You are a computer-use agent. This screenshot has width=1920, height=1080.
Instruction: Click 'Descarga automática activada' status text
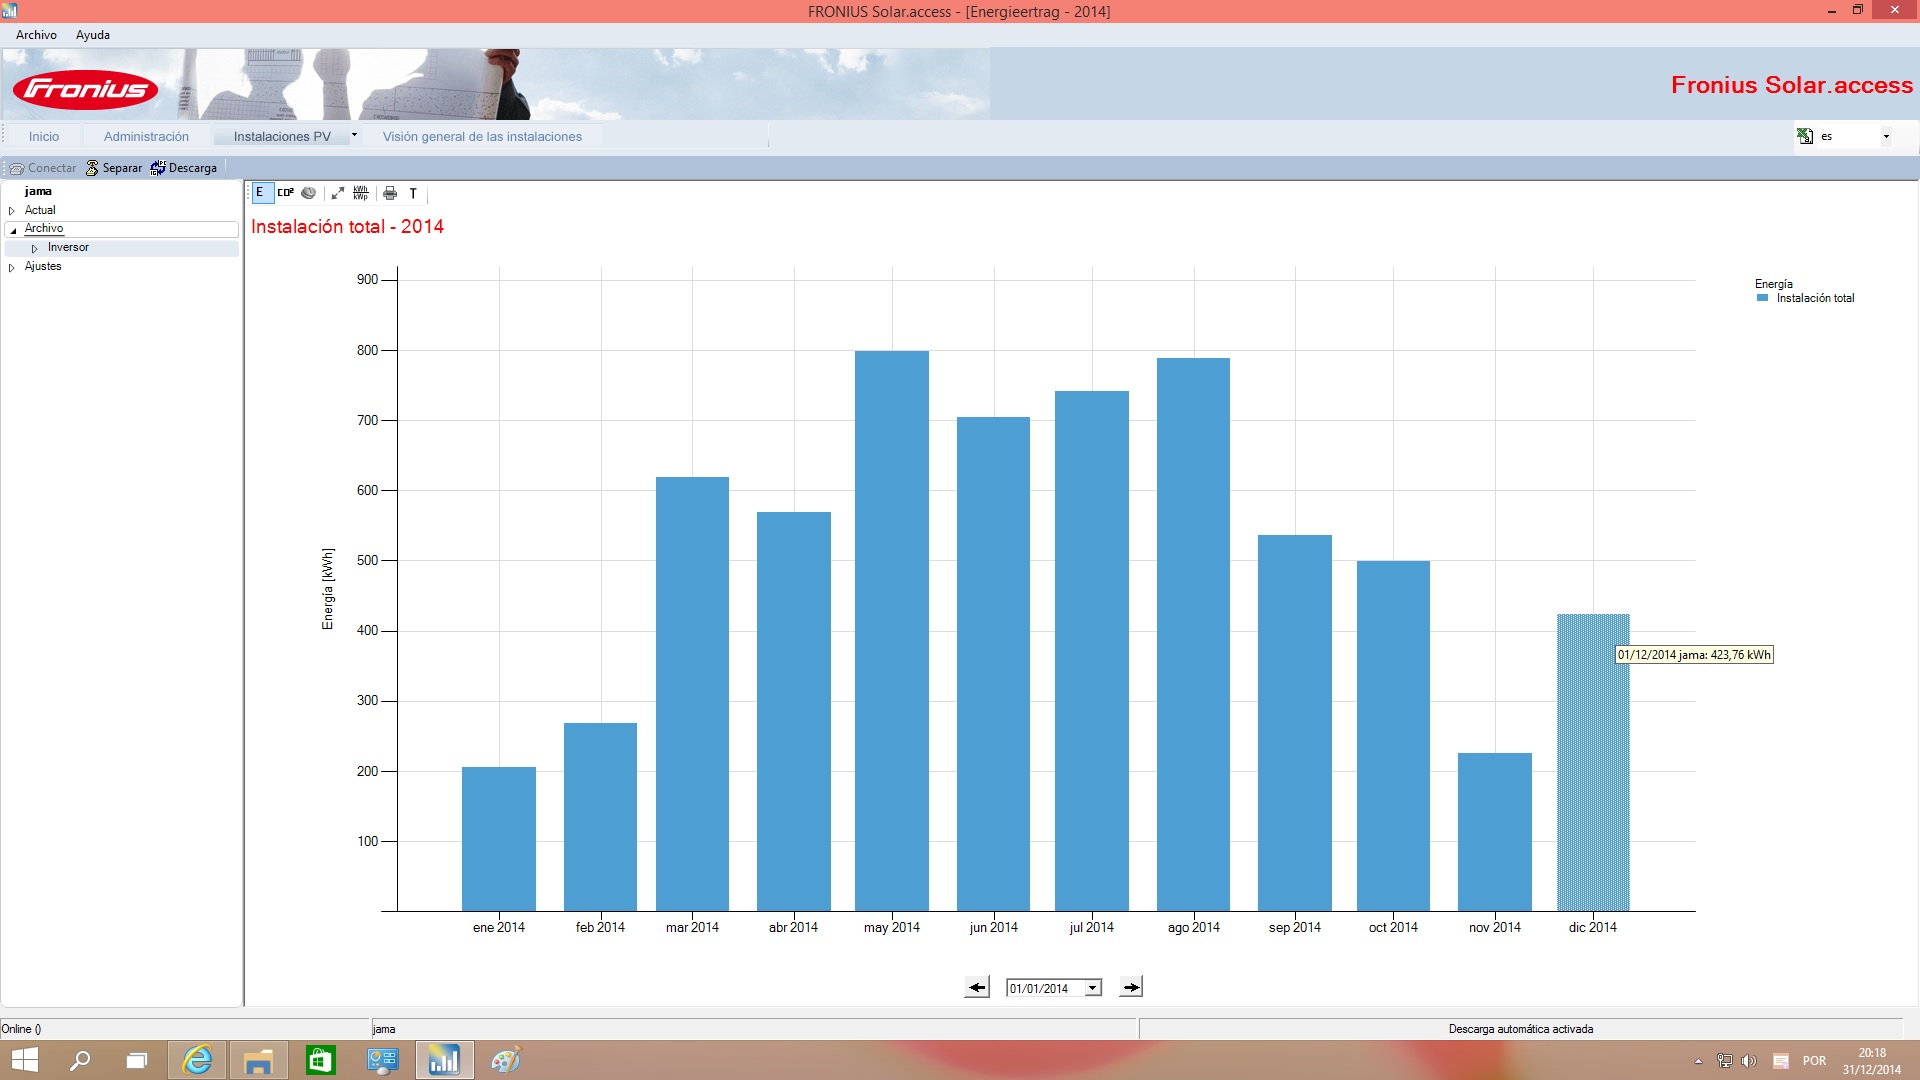pos(1521,1029)
